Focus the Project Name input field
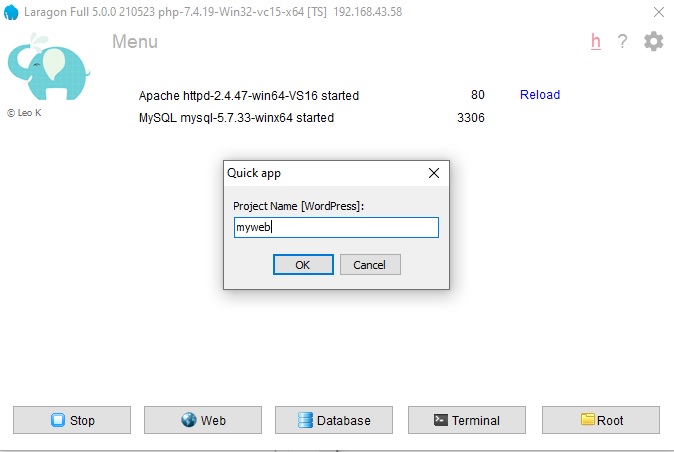Viewport: 674px width, 452px height. [x=336, y=227]
